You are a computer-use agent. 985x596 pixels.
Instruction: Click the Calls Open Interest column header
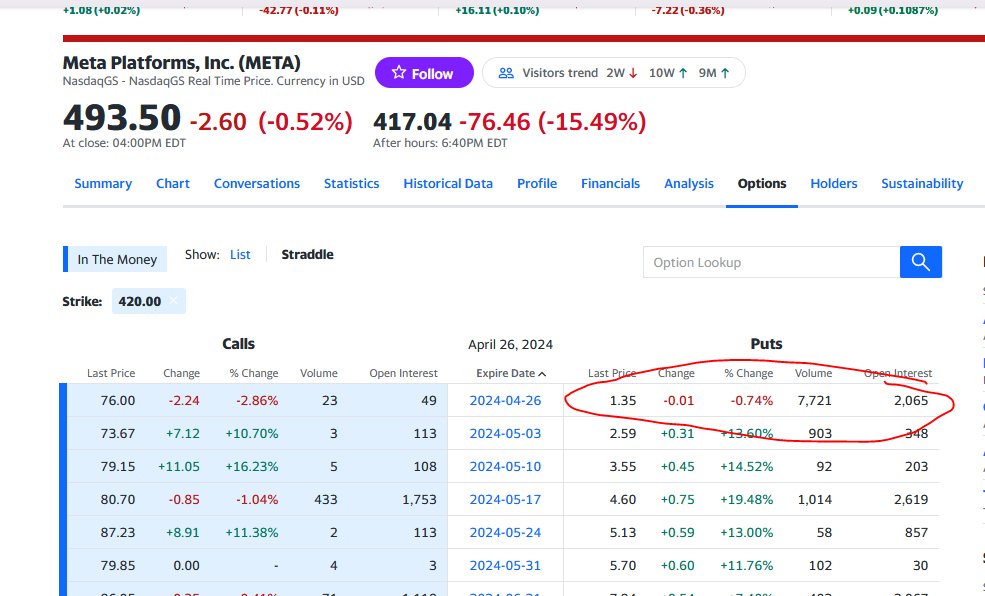403,373
